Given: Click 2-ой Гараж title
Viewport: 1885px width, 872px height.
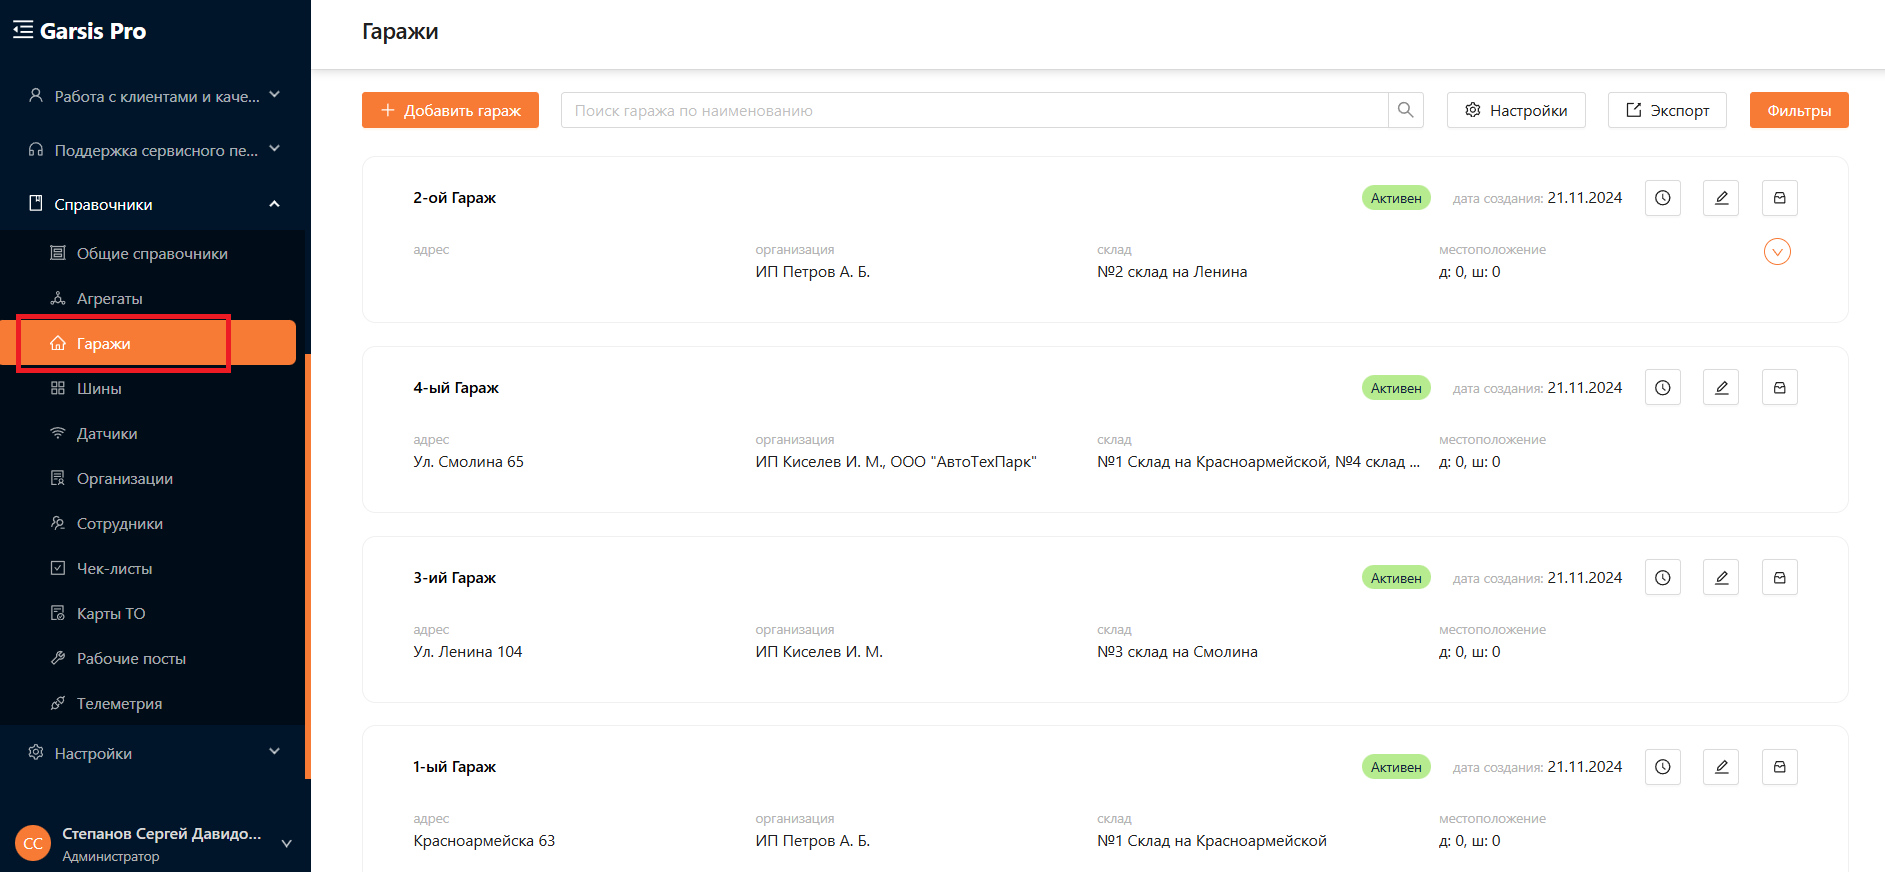Looking at the screenshot, I should [454, 198].
